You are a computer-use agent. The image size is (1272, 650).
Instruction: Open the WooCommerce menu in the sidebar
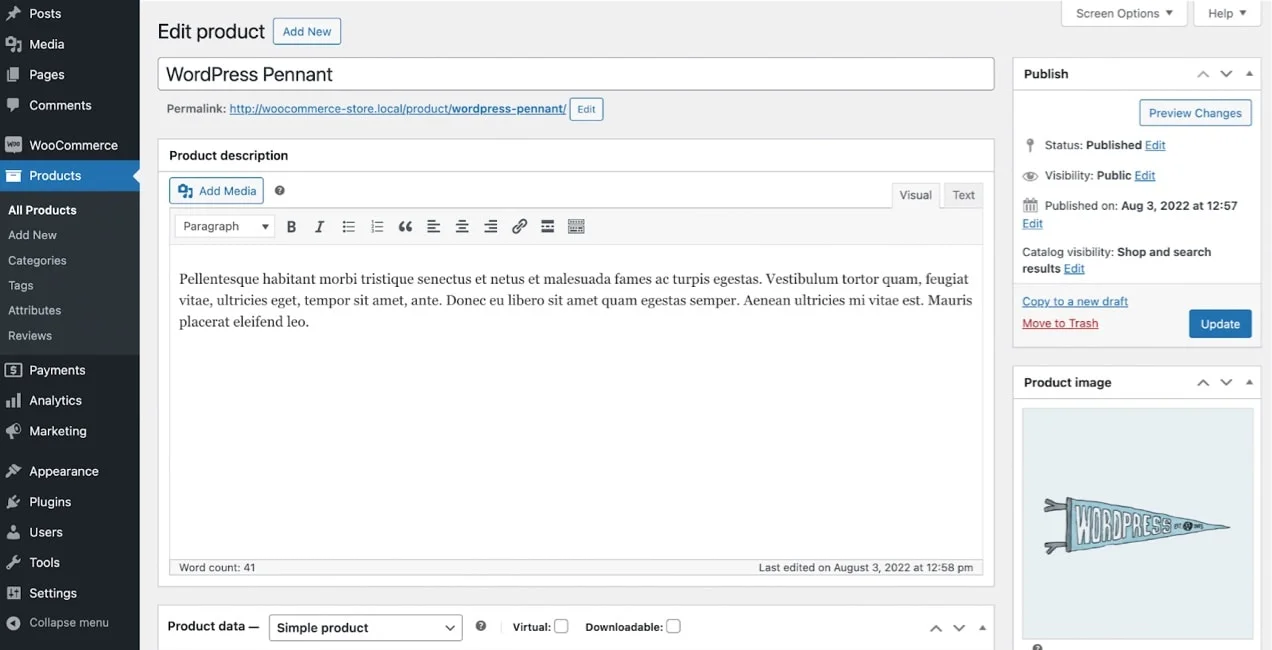(73, 145)
